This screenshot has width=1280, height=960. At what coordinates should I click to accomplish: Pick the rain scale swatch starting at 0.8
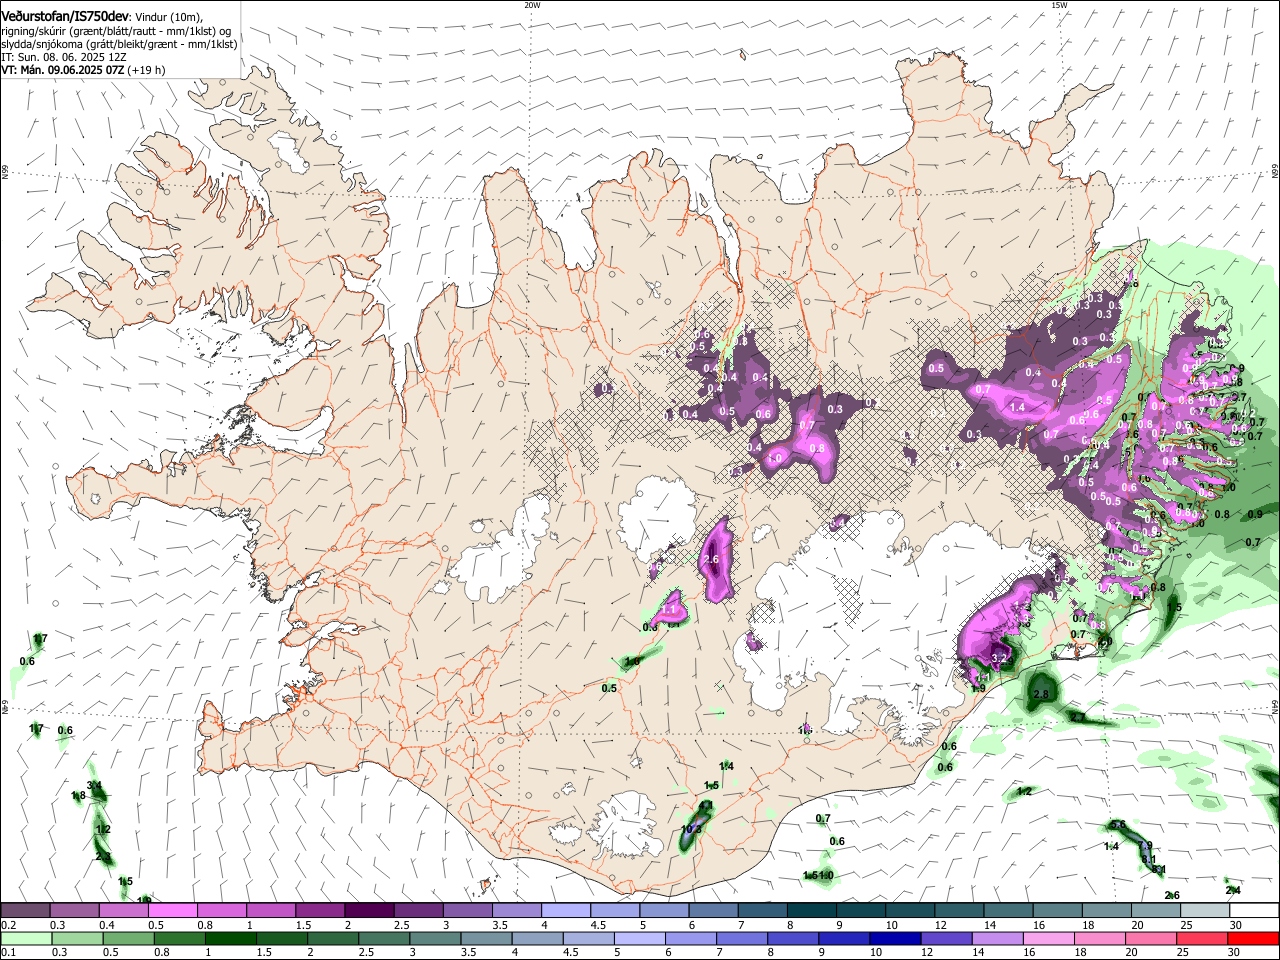coord(179,938)
